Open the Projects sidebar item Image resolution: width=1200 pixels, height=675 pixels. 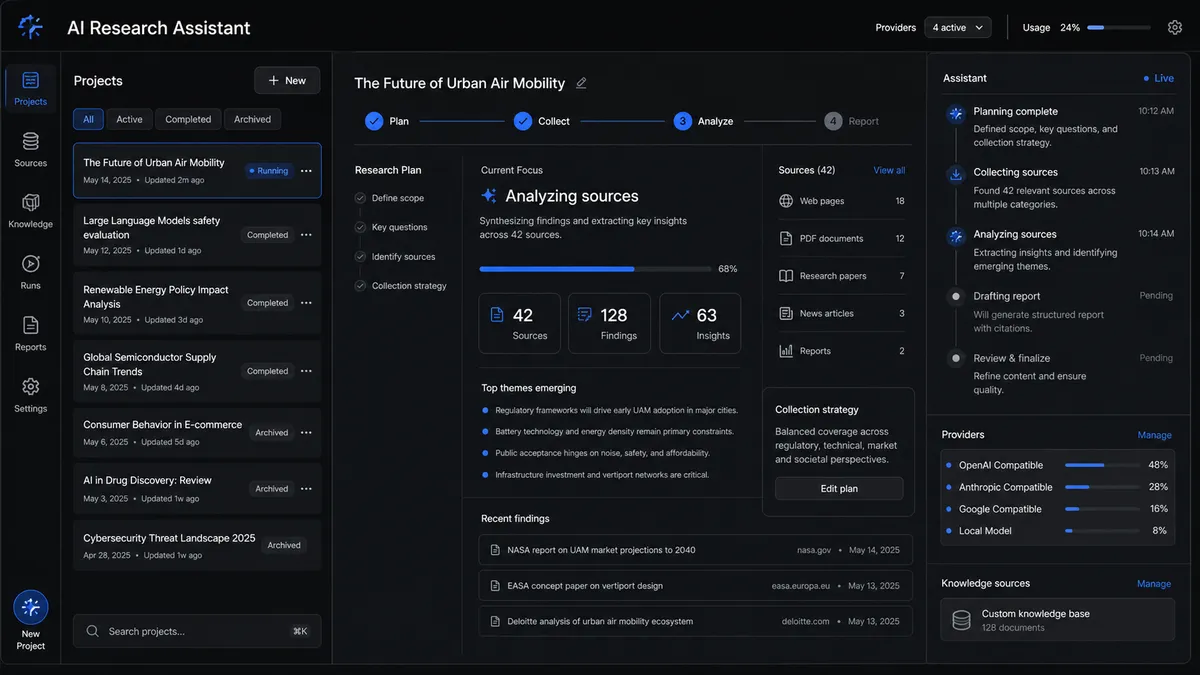coord(30,88)
